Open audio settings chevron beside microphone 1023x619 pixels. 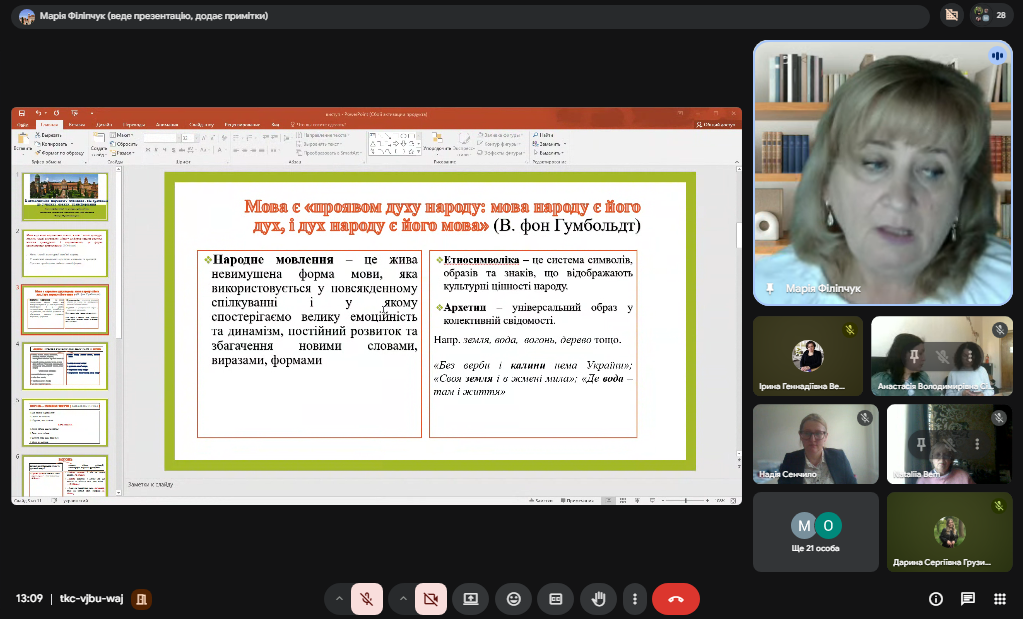[x=339, y=599]
